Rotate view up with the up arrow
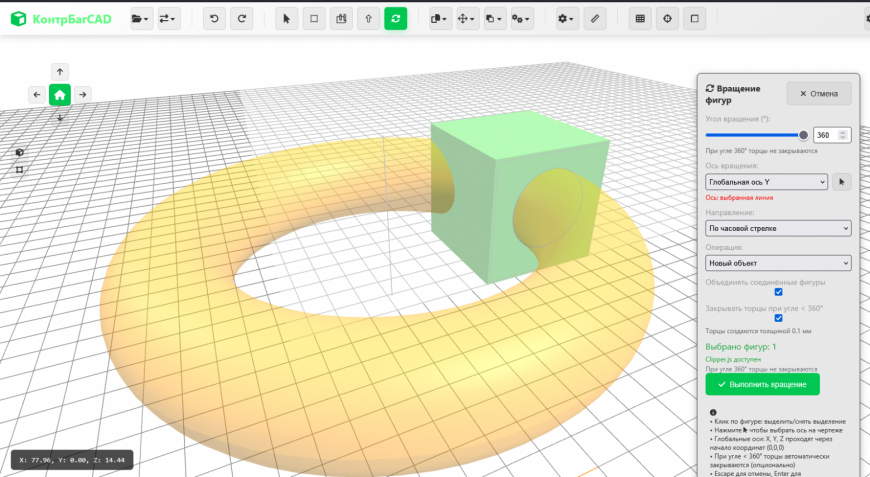The width and height of the screenshot is (870, 477). click(x=60, y=72)
